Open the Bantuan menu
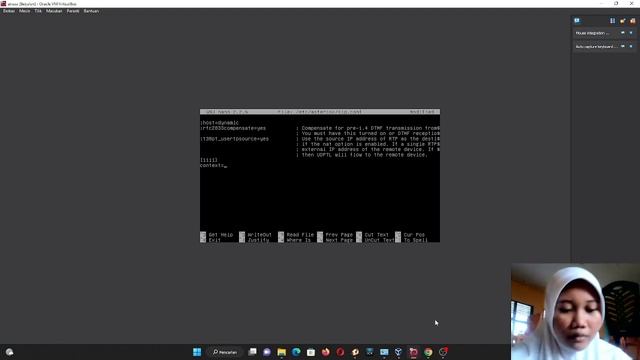Image resolution: width=640 pixels, height=360 pixels. pos(91,11)
